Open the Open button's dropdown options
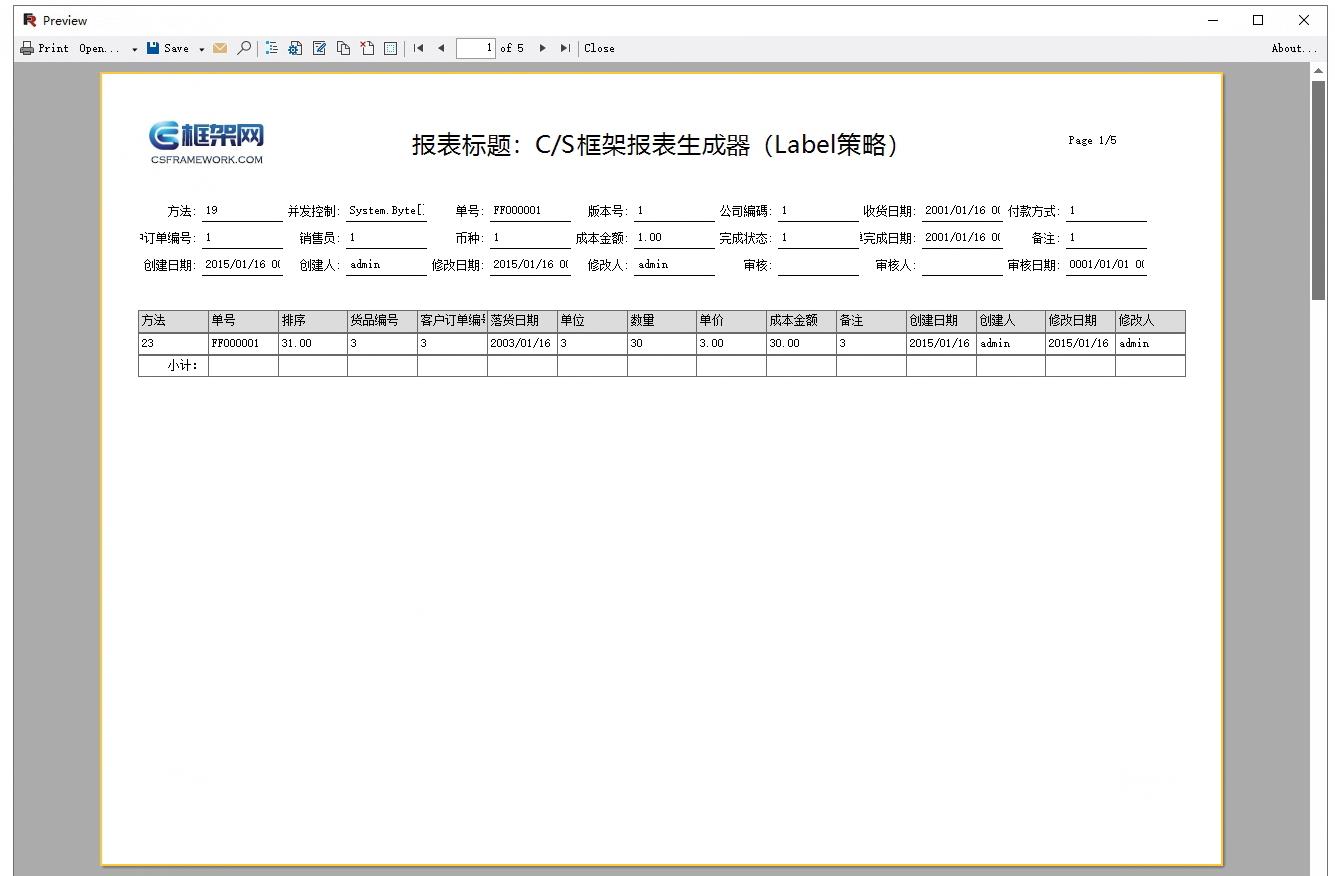Image resolution: width=1335 pixels, height=876 pixels. 135,48
